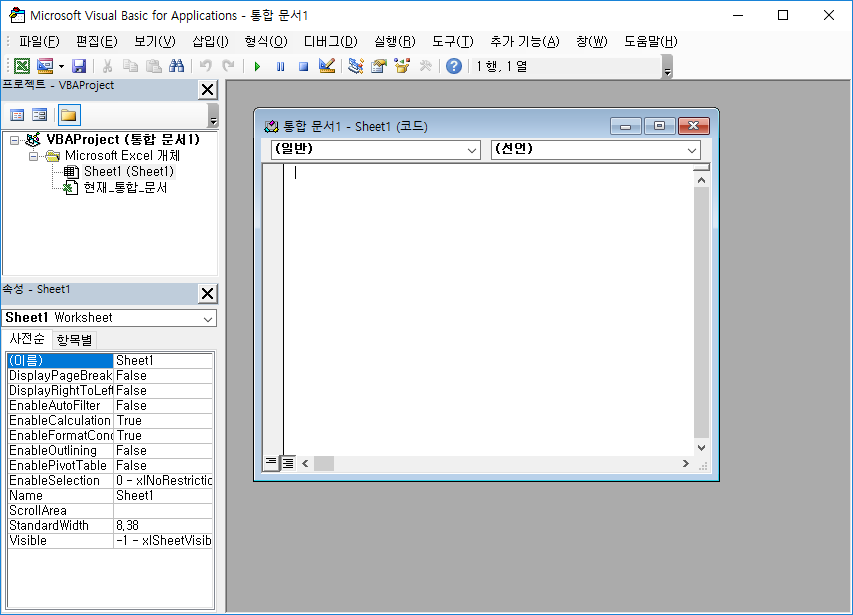The image size is (853, 615).
Task: Click Full Module View button in code window
Action: tap(288, 463)
